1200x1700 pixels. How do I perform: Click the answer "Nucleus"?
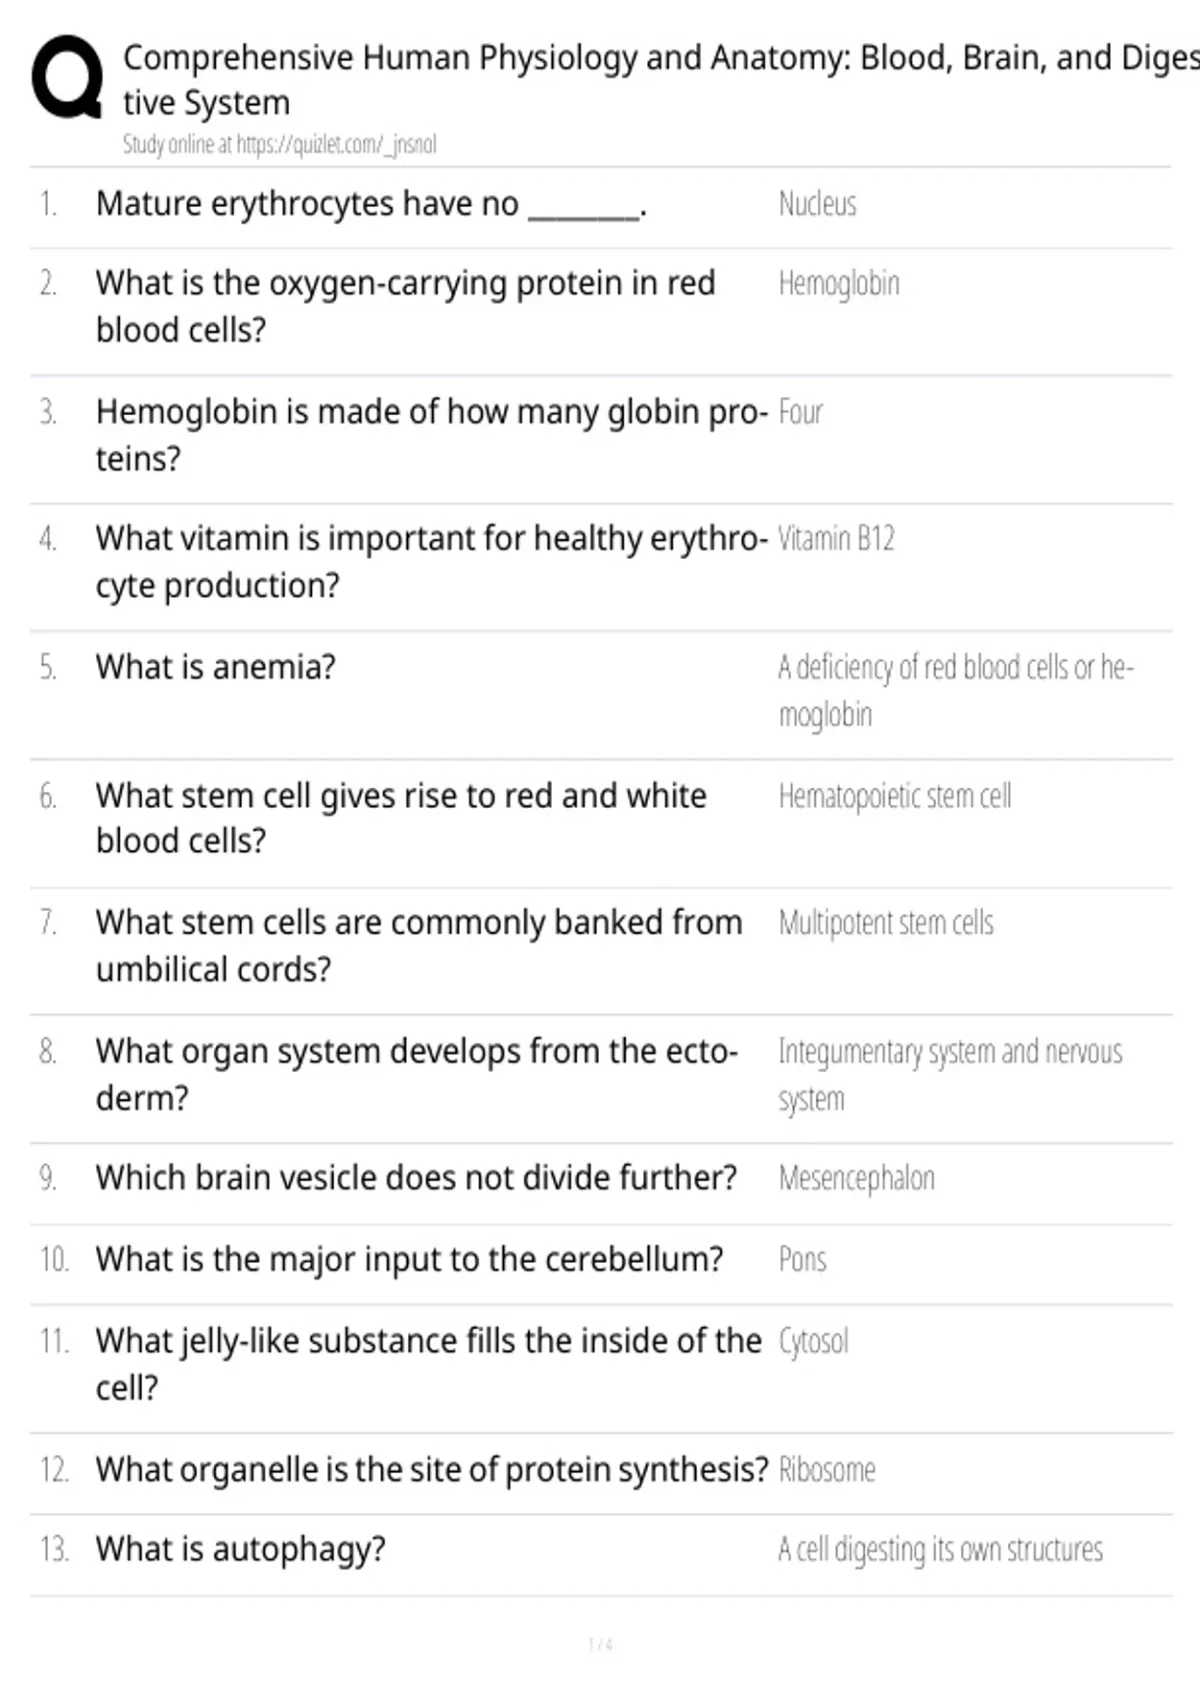click(x=817, y=204)
